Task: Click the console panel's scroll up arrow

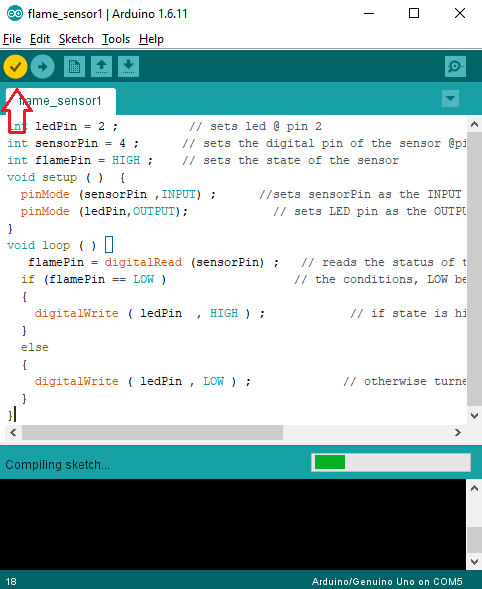Action: point(474,488)
